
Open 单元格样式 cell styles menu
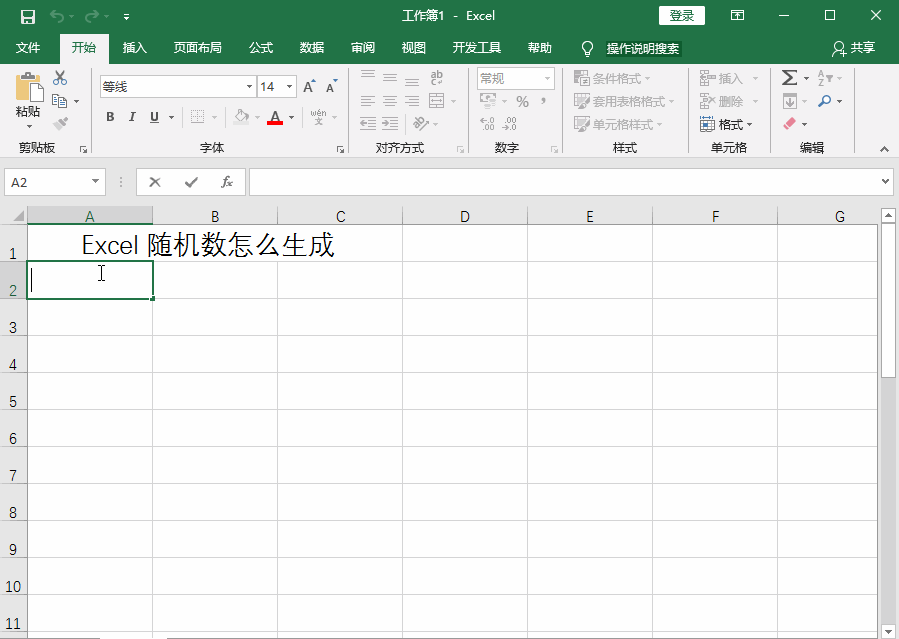point(618,124)
